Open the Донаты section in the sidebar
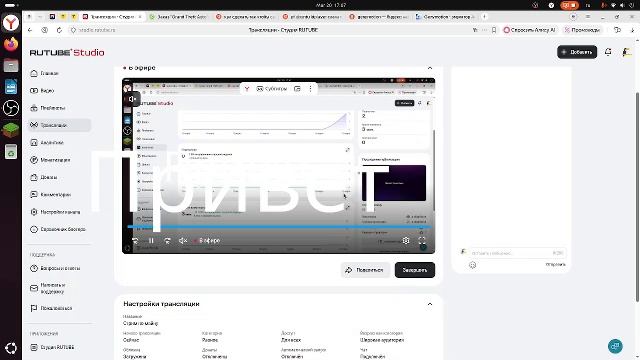The image size is (640, 360). 44,178
